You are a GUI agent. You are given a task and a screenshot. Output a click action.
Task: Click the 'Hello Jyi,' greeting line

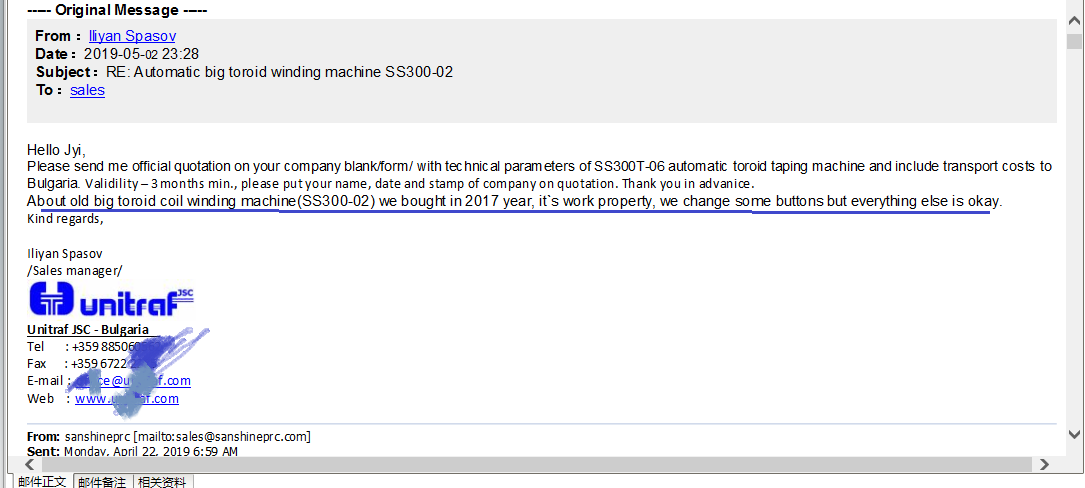[56, 150]
